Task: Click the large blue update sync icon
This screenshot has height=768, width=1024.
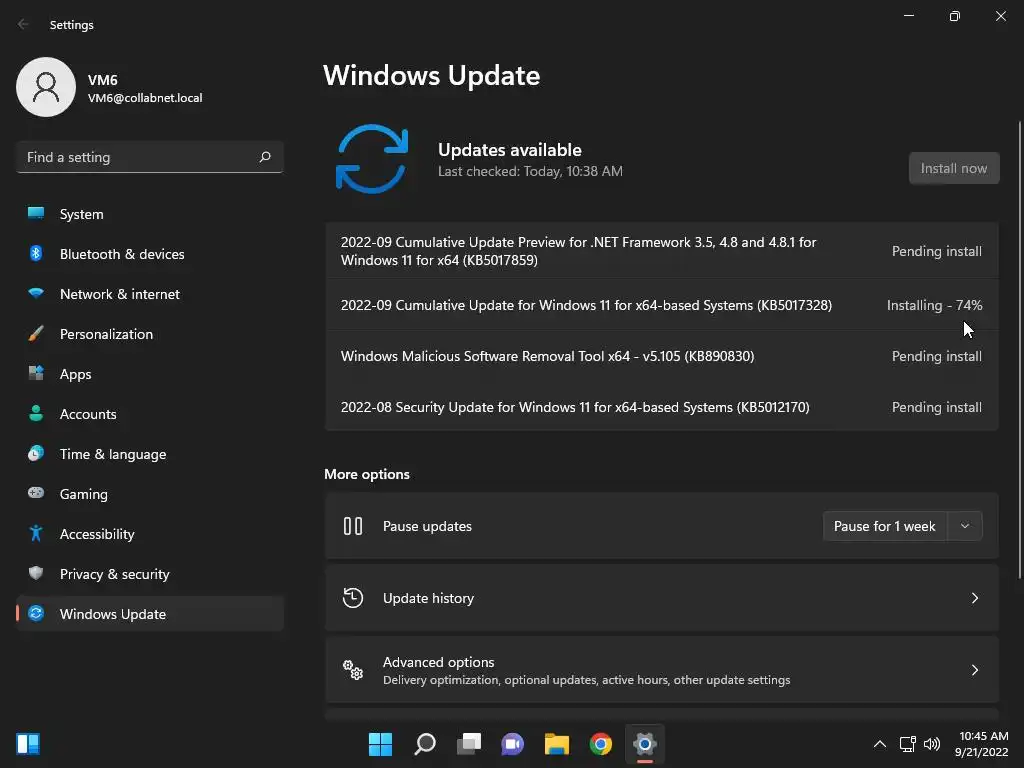Action: tap(372, 159)
